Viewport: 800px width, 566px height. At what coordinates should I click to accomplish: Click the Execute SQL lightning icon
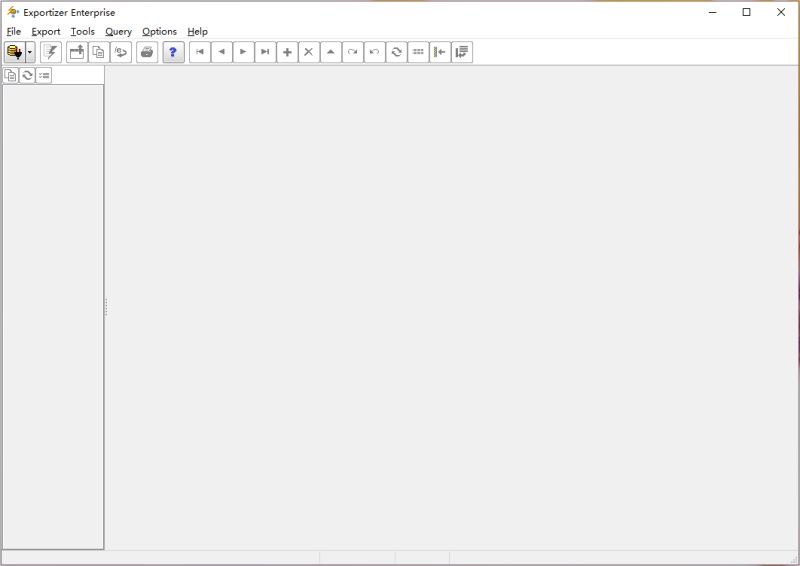pos(51,52)
